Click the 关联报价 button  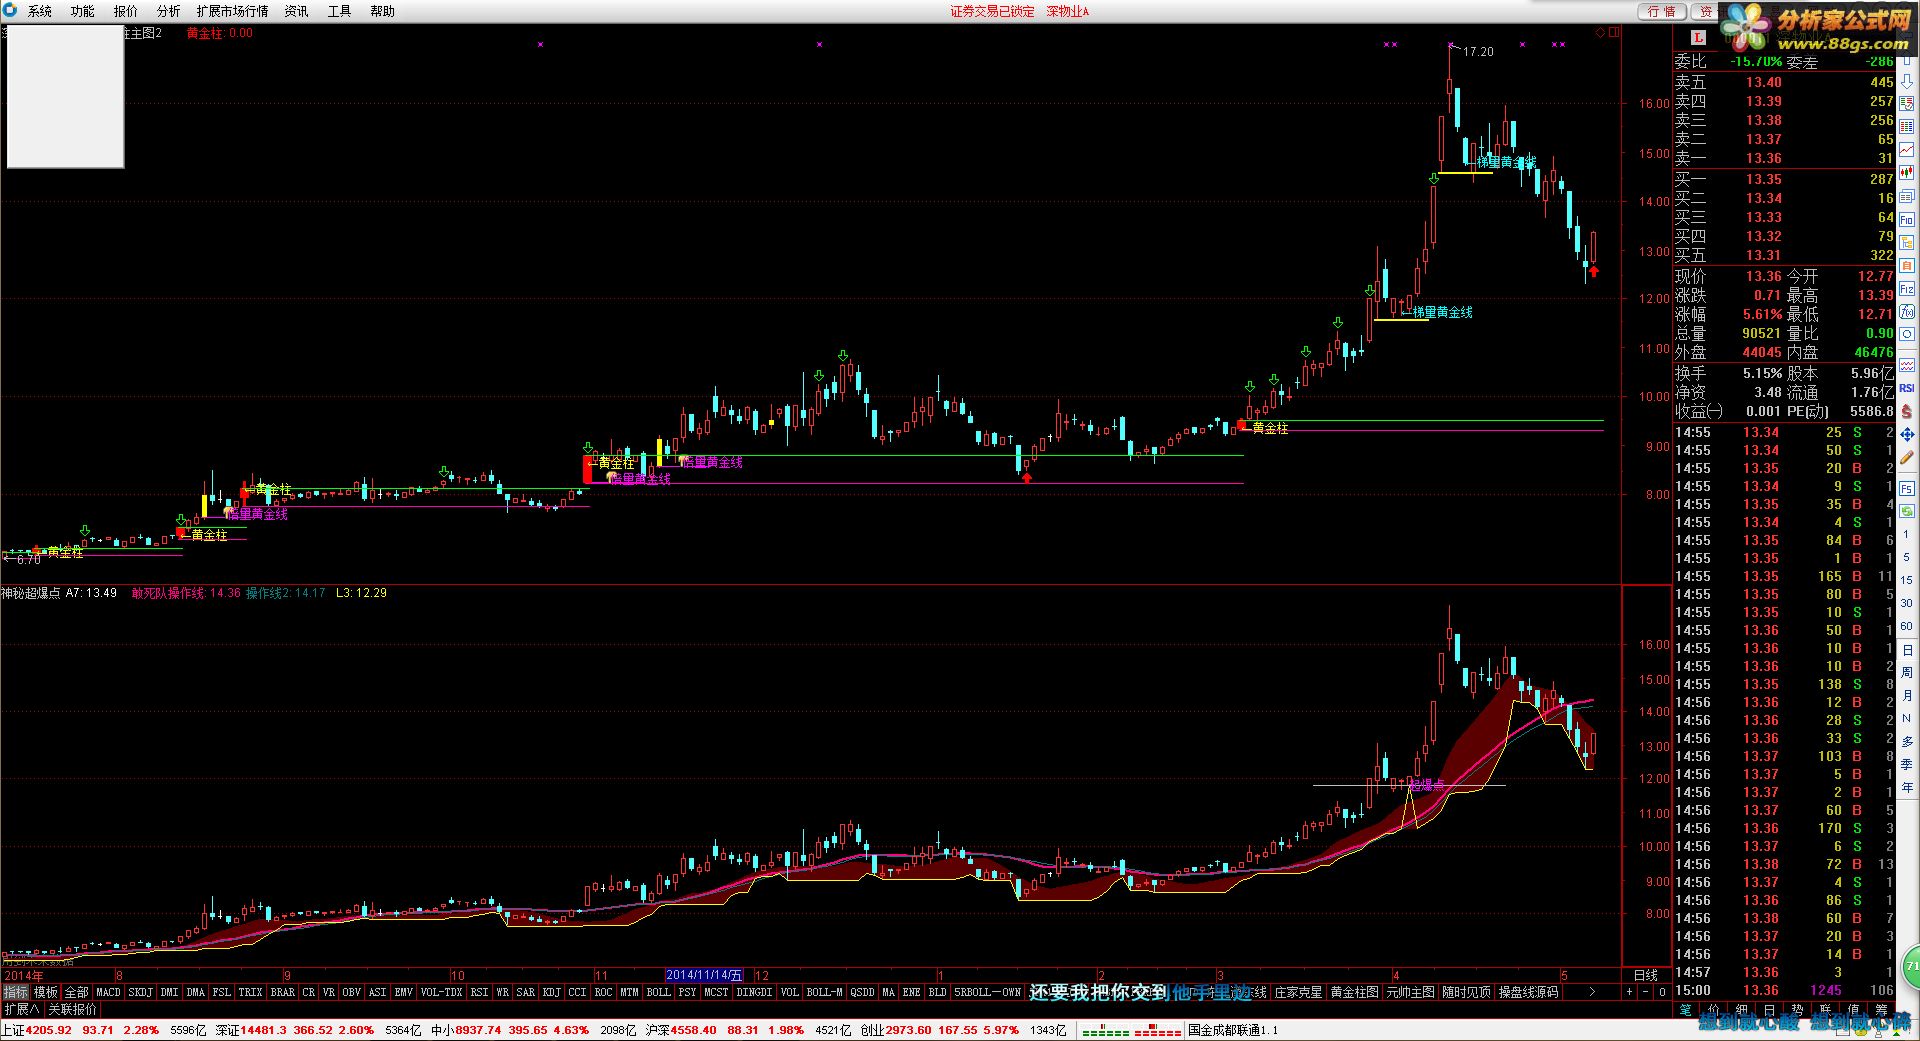[x=72, y=1010]
